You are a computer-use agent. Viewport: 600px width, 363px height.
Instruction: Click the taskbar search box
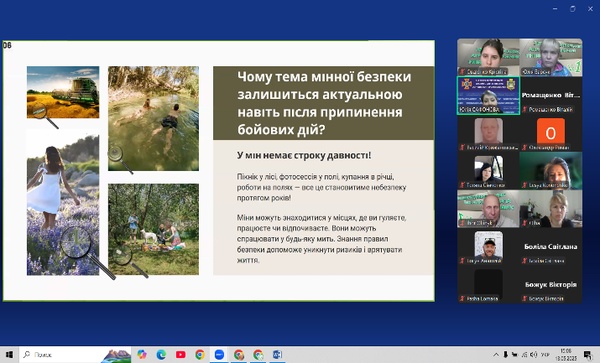pos(76,355)
